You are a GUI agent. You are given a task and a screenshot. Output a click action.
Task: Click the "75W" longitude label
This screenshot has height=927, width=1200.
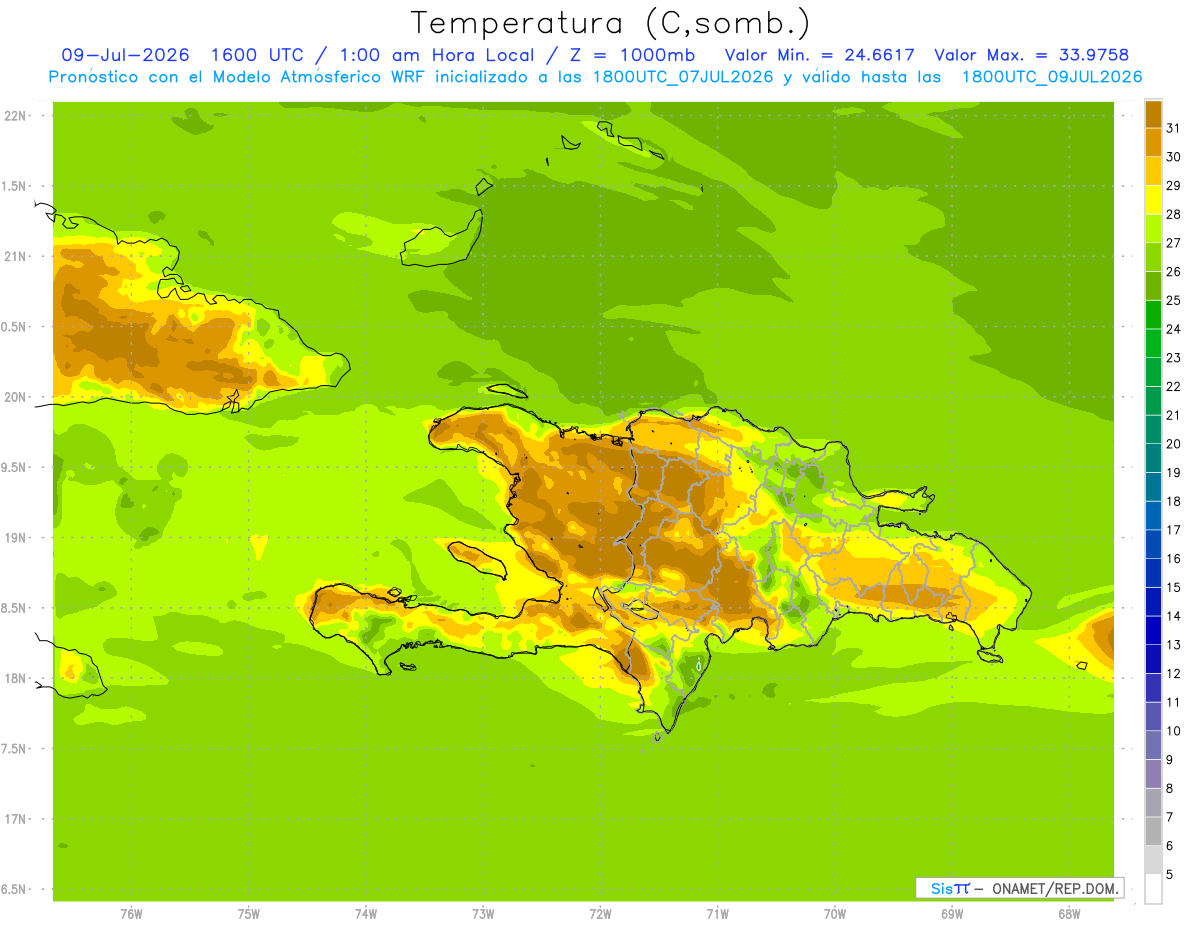[249, 913]
